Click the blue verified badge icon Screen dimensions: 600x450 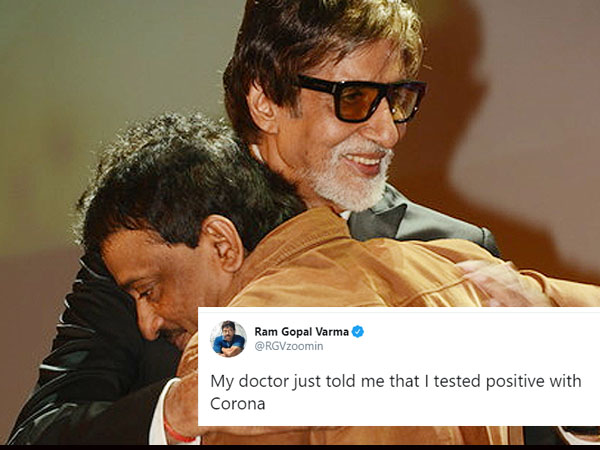pos(358,331)
